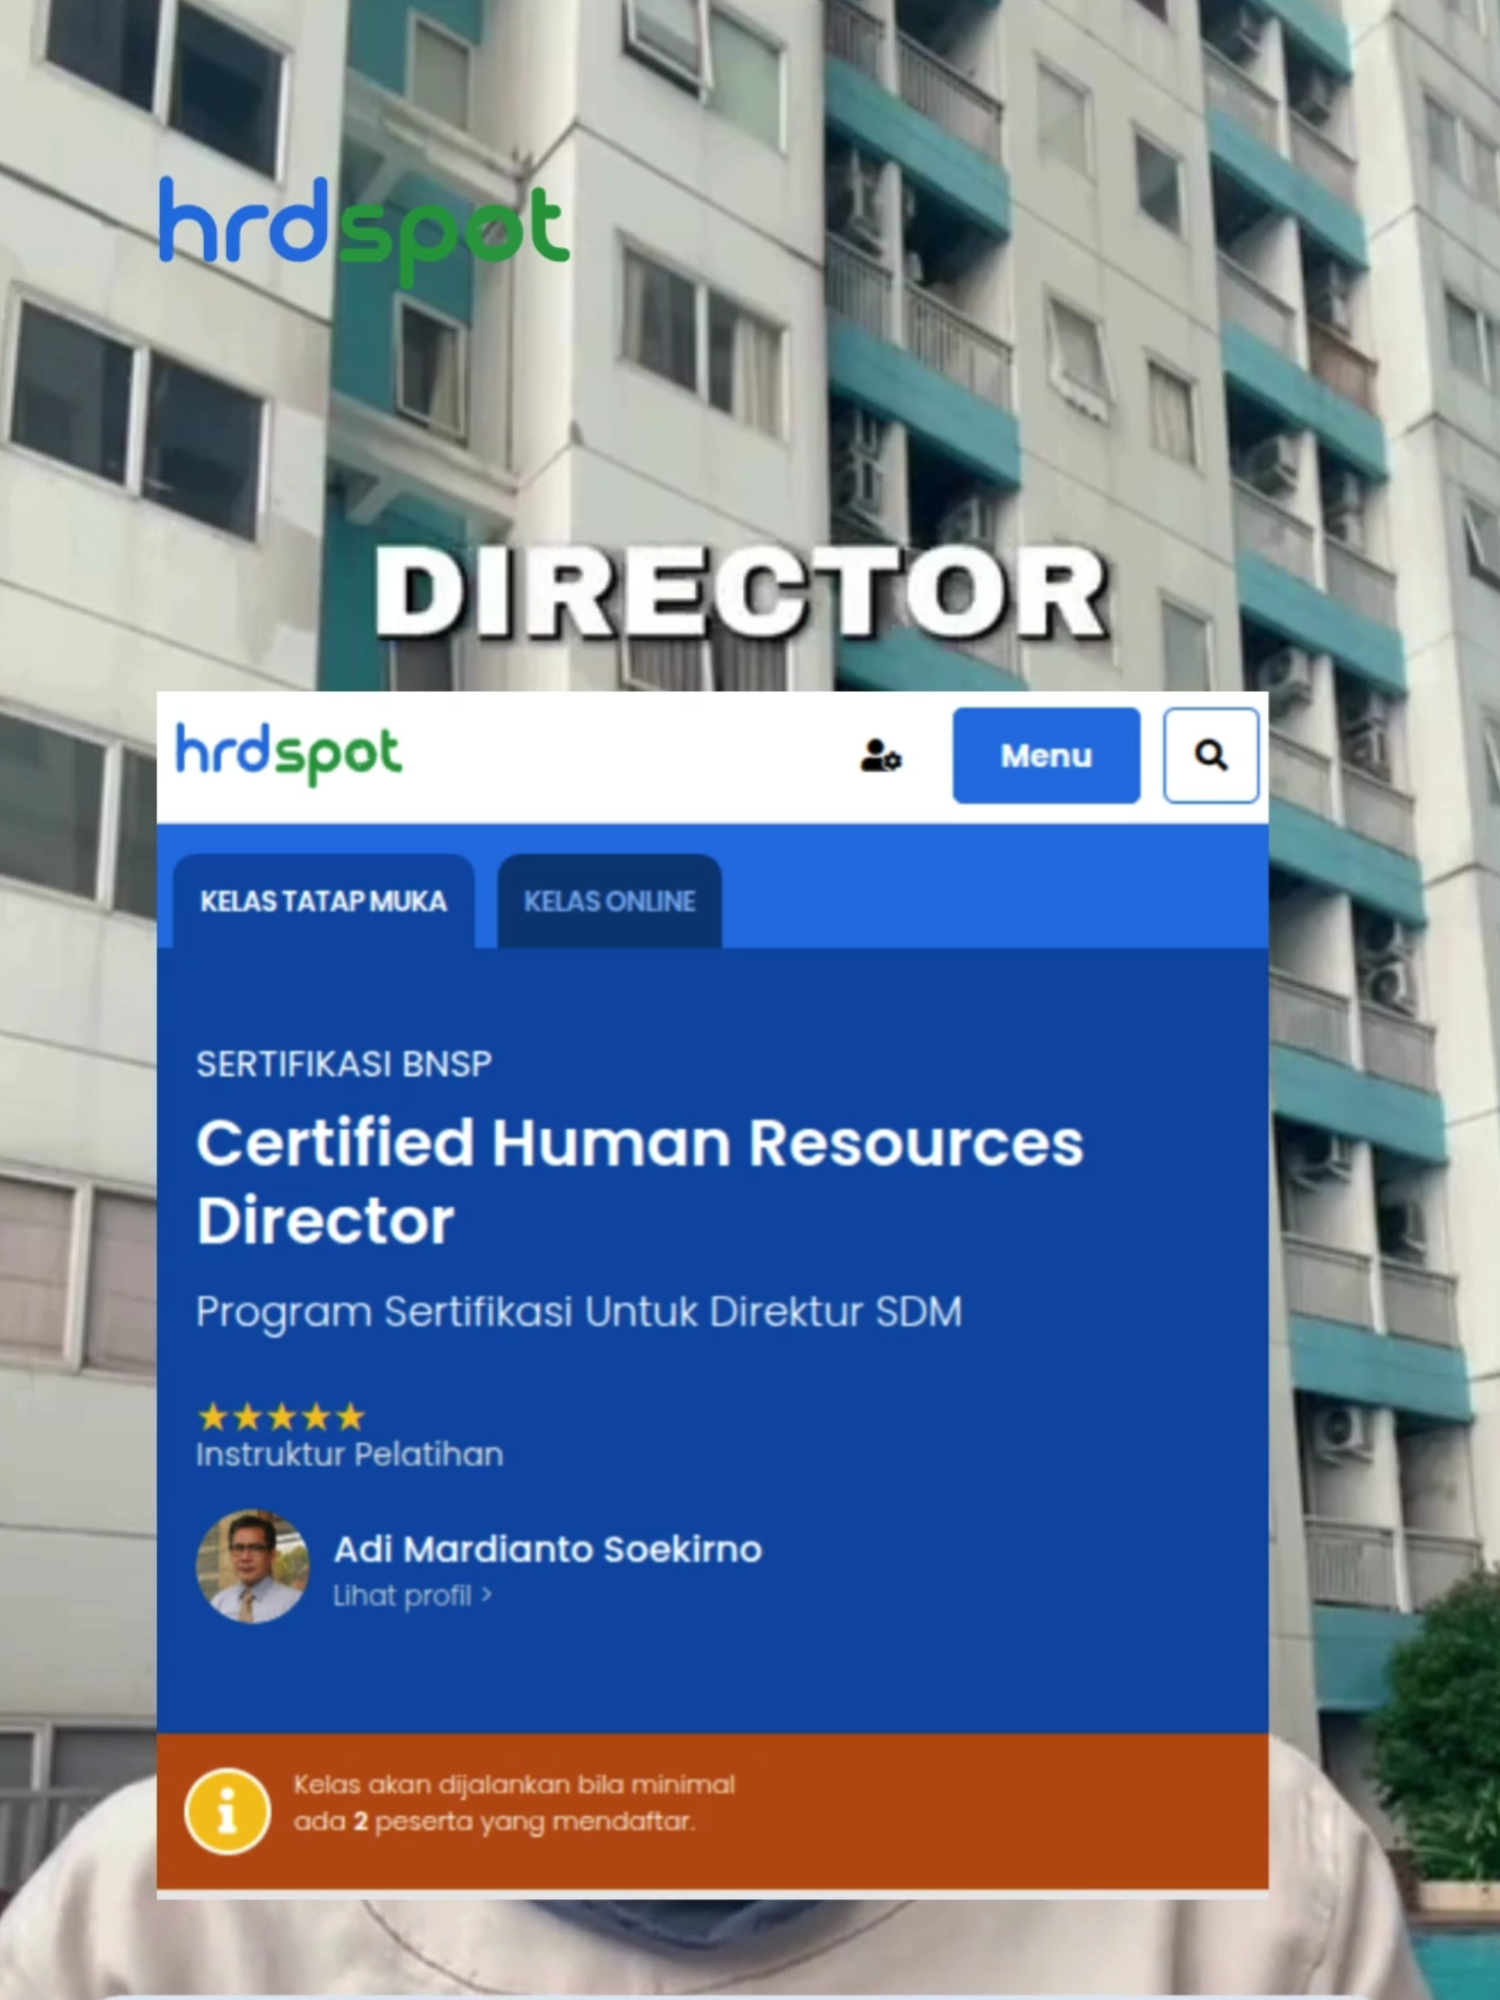The image size is (1500, 2000).
Task: Click instructor Adi Mardianto Soekirno's photo
Action: coord(252,1566)
